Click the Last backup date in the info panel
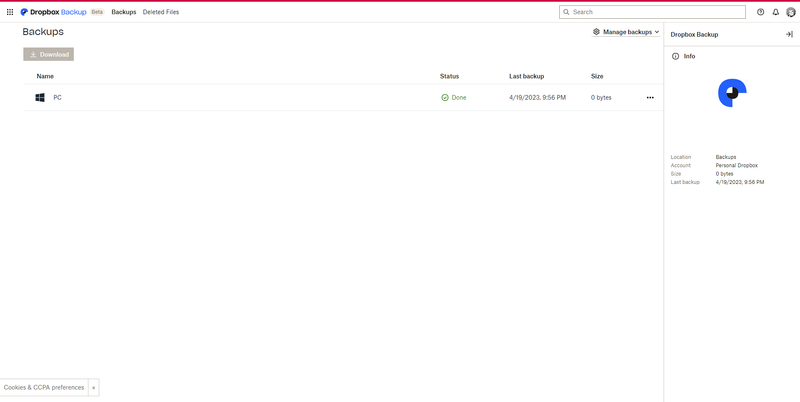Screen dimensions: 800x402 [740, 182]
